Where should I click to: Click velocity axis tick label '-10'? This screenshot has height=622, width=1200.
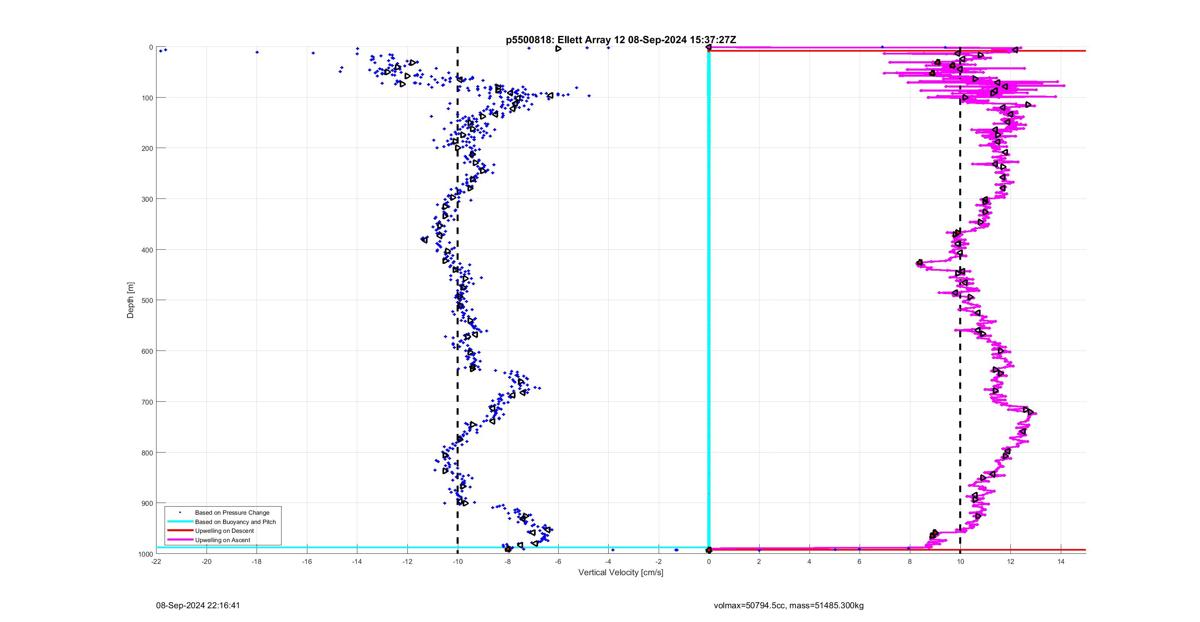457,561
